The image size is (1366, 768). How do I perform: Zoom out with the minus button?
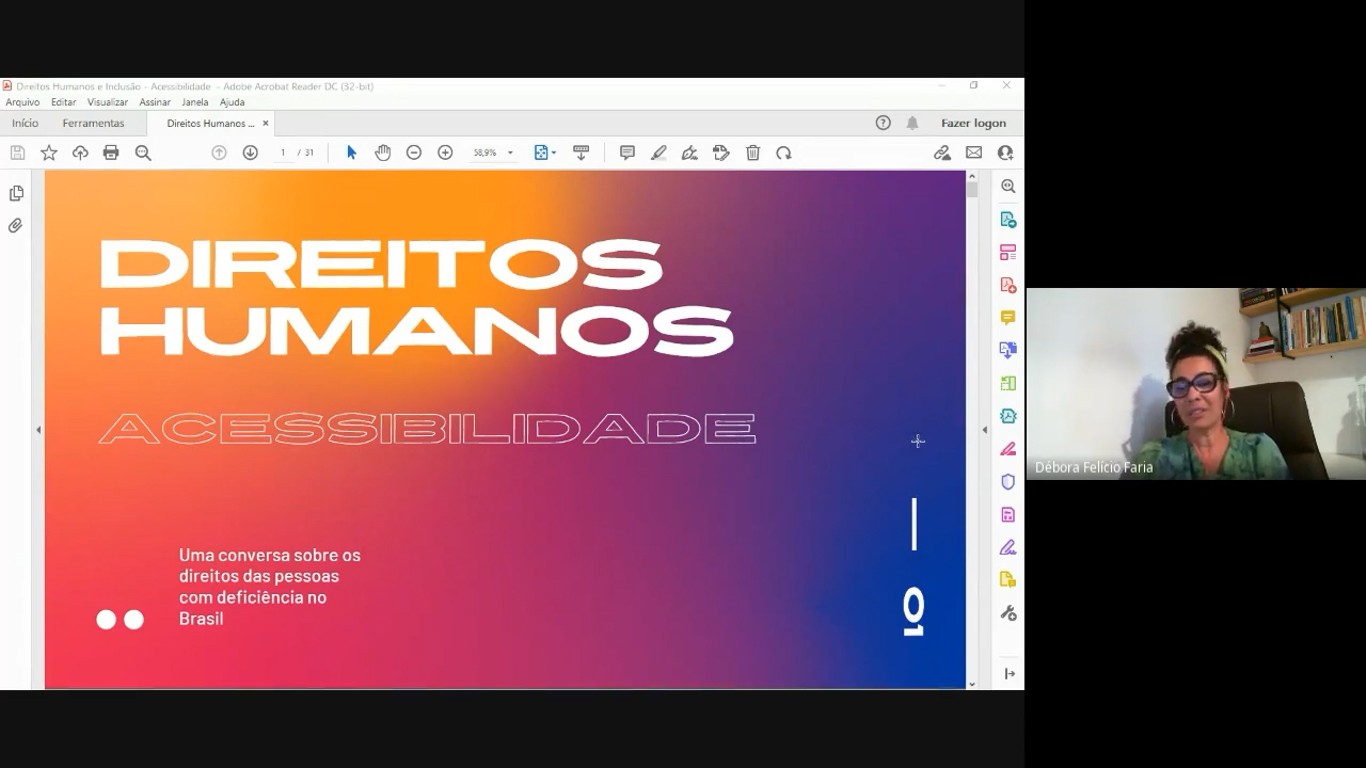pyautogui.click(x=414, y=153)
